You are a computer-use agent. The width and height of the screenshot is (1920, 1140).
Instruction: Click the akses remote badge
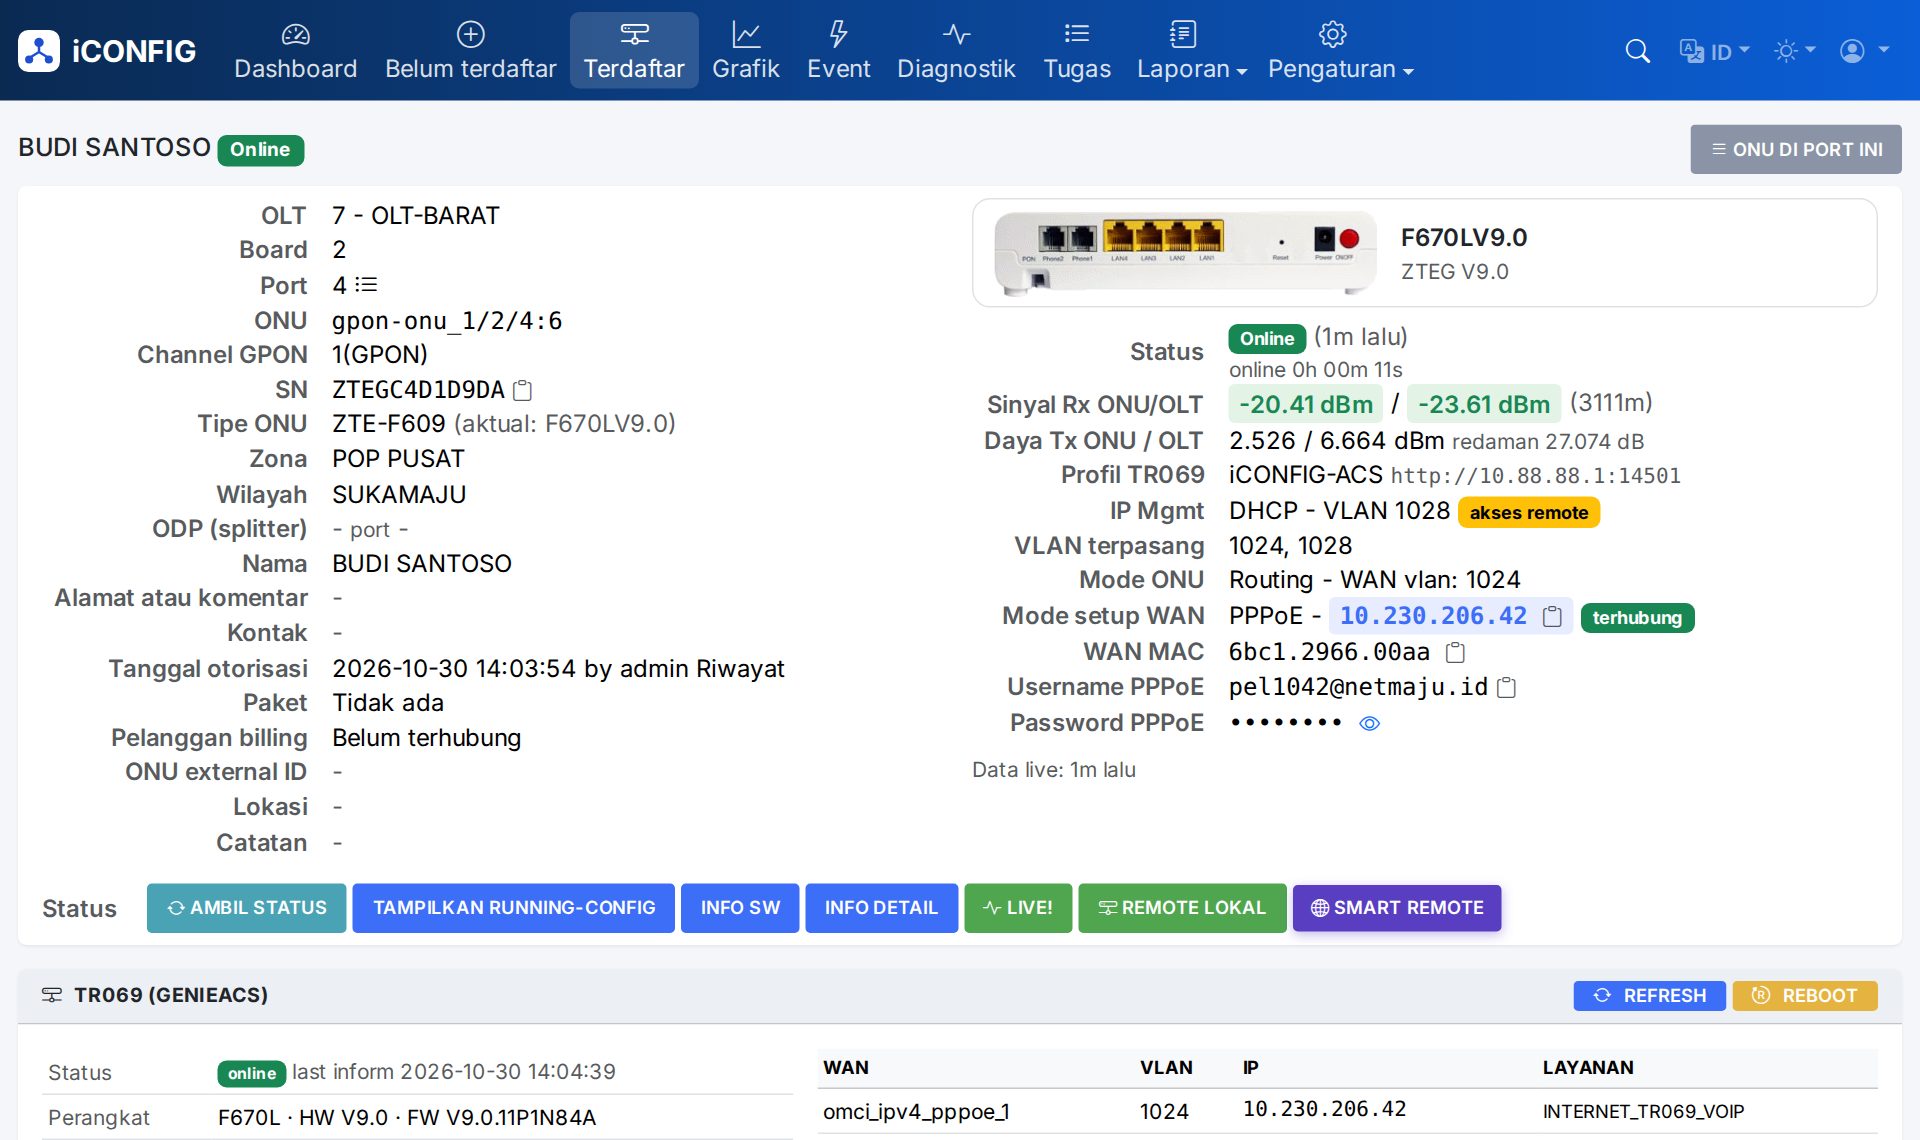coord(1528,512)
